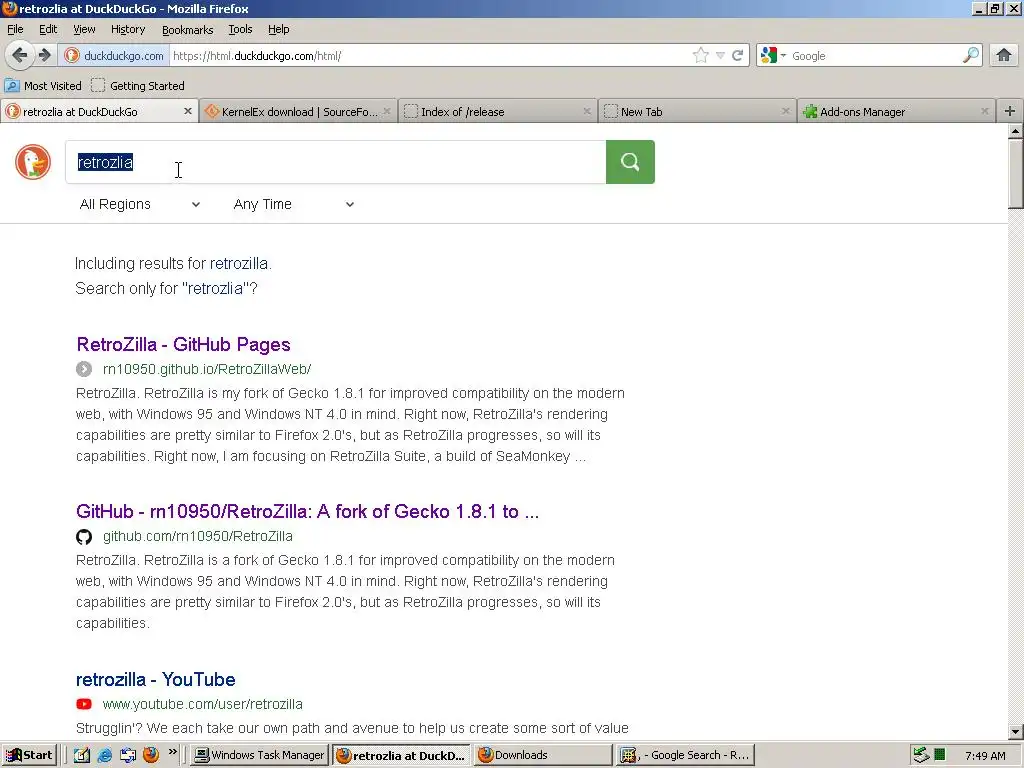Click the green square system tray icon
The height and width of the screenshot is (768, 1024).
click(940, 755)
